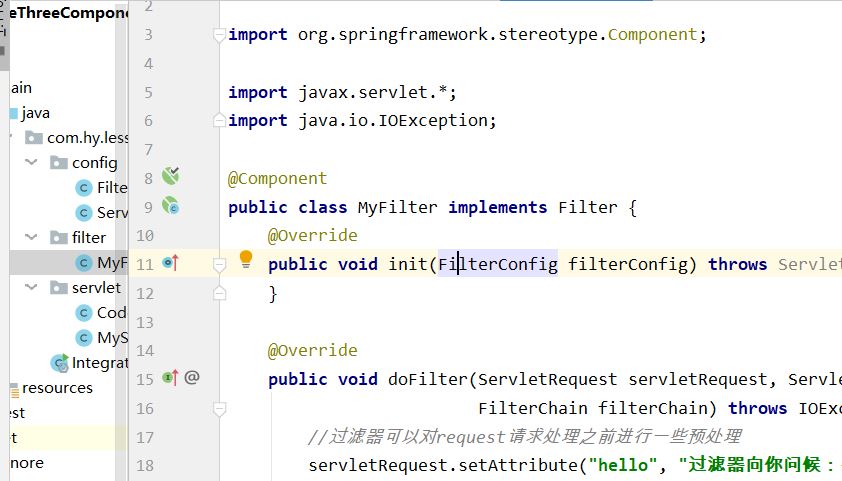Click the doFilter method name on line 15
The image size is (842, 481).
(428, 380)
